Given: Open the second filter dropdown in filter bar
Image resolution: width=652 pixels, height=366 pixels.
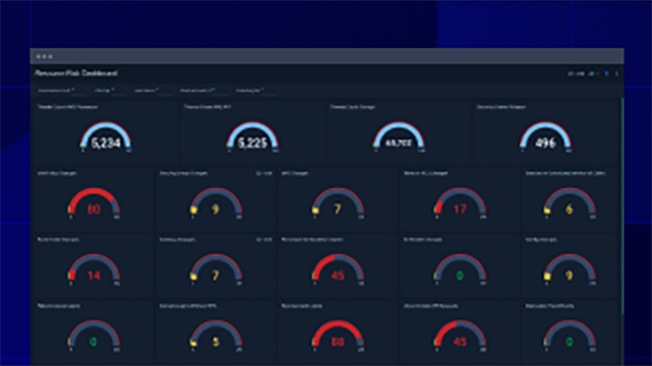Looking at the screenshot, I should [x=104, y=90].
